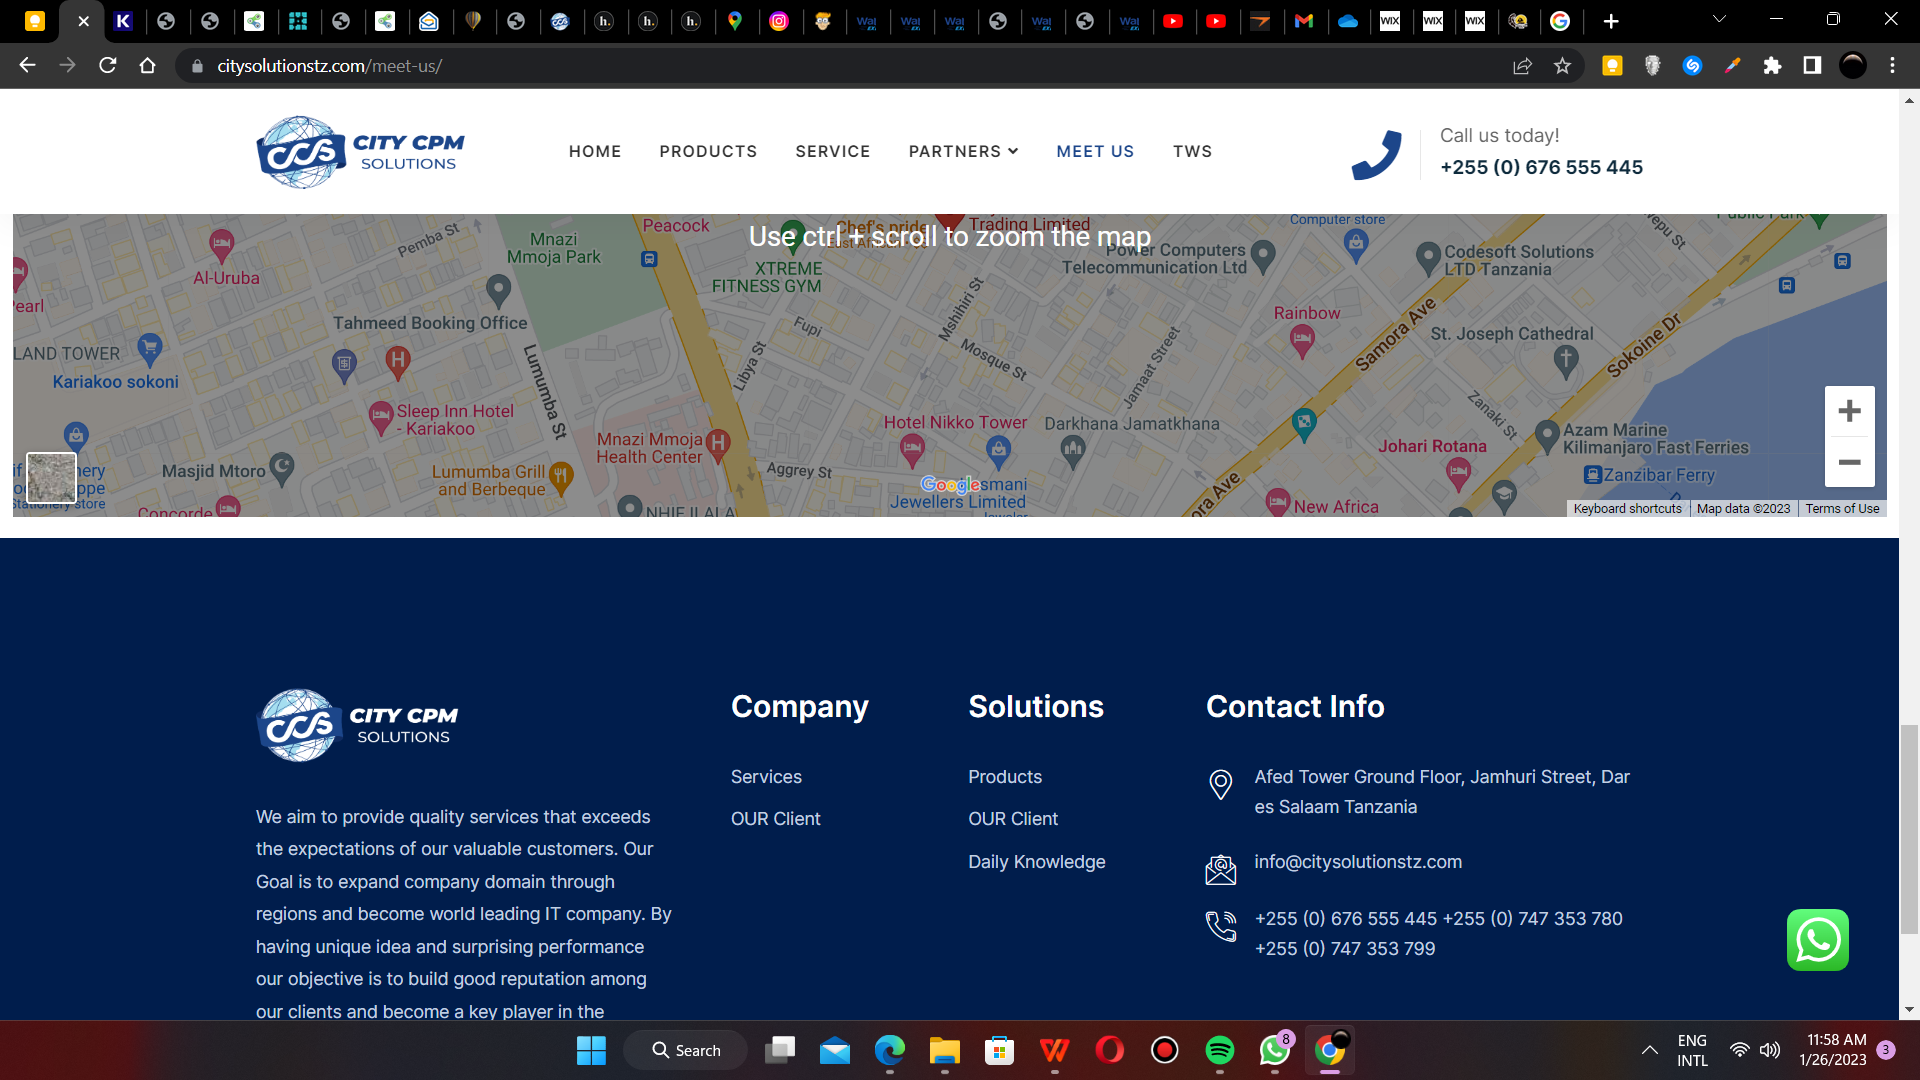
Task: Click the Windows taskbar Search box
Action: click(686, 1050)
